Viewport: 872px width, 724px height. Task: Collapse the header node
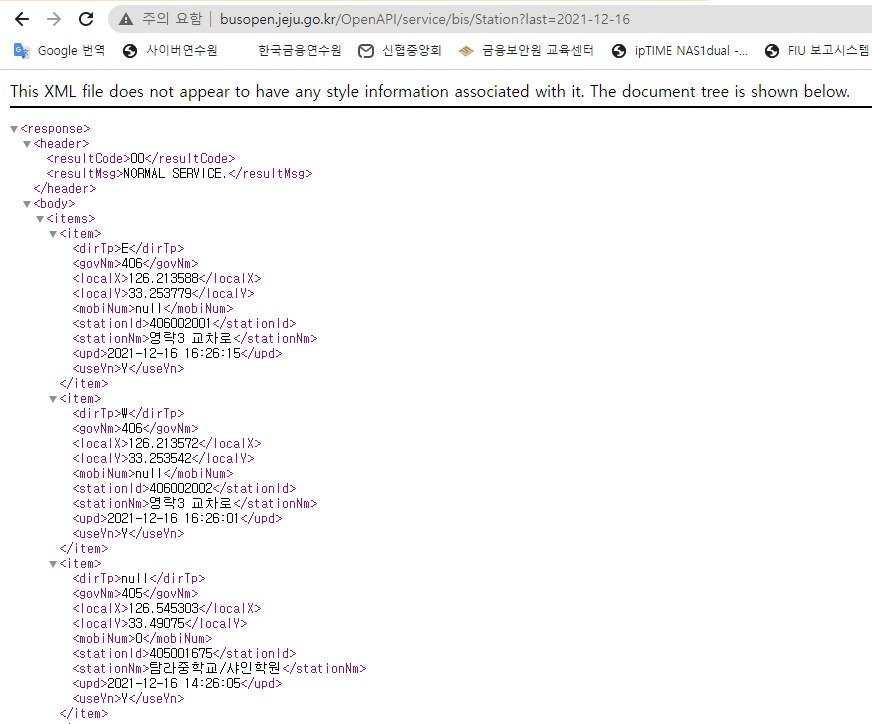(x=27, y=144)
